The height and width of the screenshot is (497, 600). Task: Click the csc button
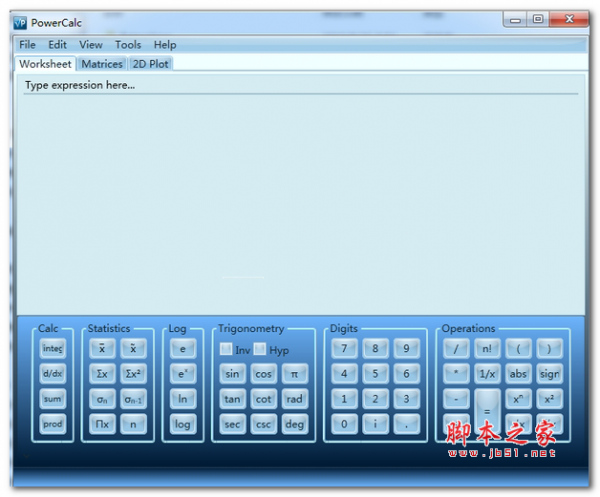click(x=264, y=424)
